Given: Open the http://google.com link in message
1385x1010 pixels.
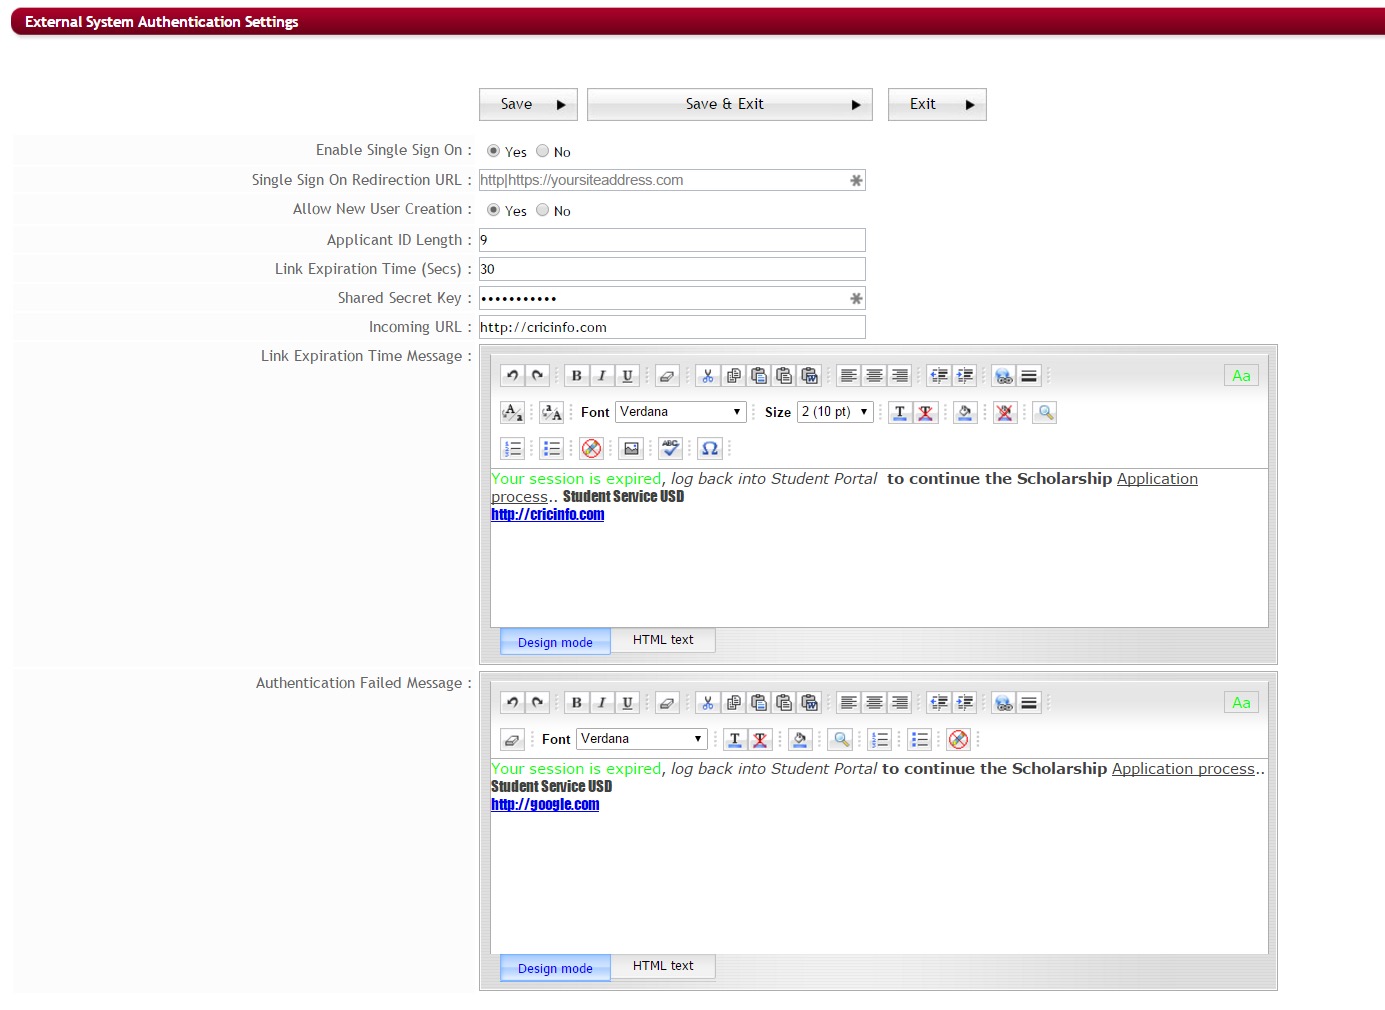Looking at the screenshot, I should pos(545,805).
